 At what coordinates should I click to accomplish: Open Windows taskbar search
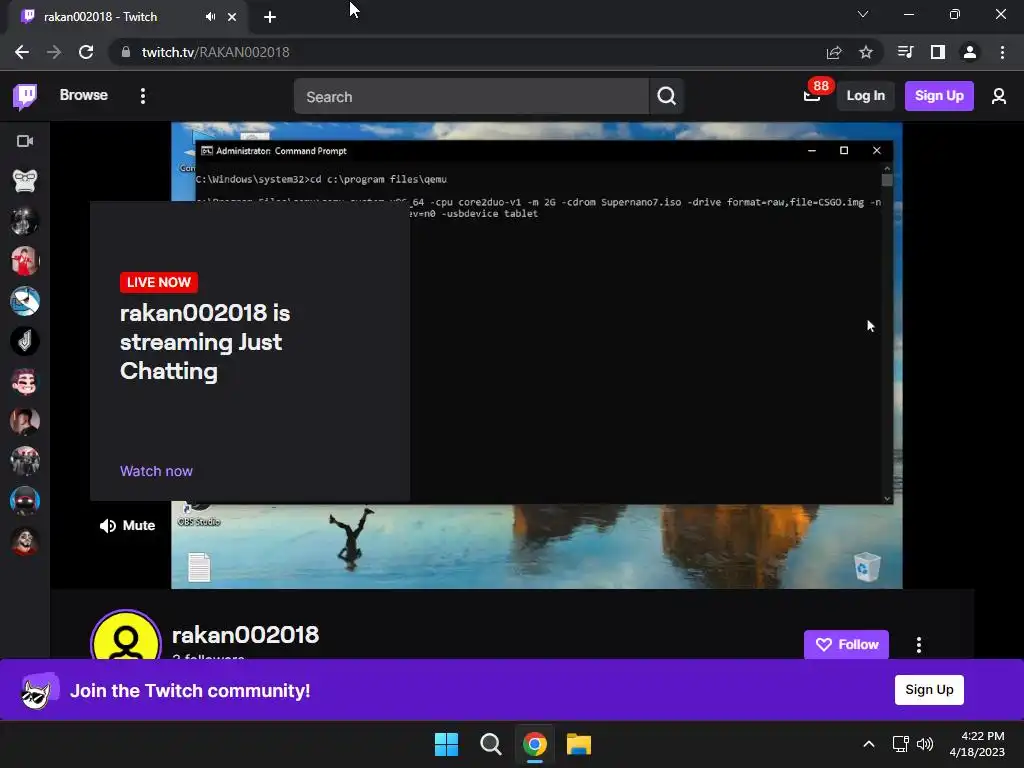pos(490,744)
